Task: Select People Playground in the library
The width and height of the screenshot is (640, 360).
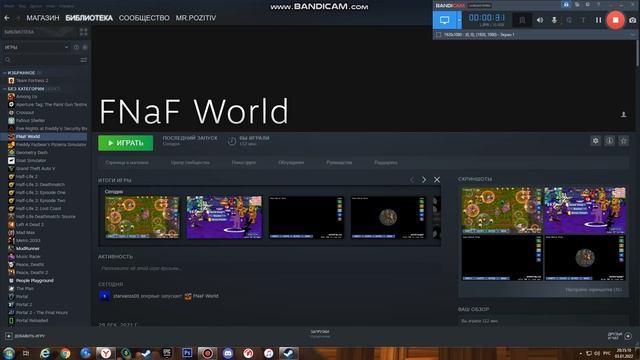Action: pos(35,280)
